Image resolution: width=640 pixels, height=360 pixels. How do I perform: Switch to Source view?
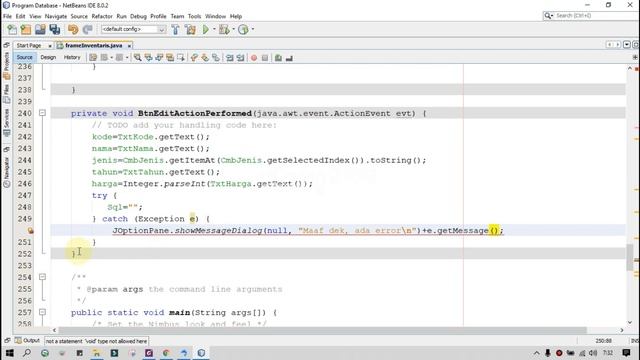tap(24, 58)
